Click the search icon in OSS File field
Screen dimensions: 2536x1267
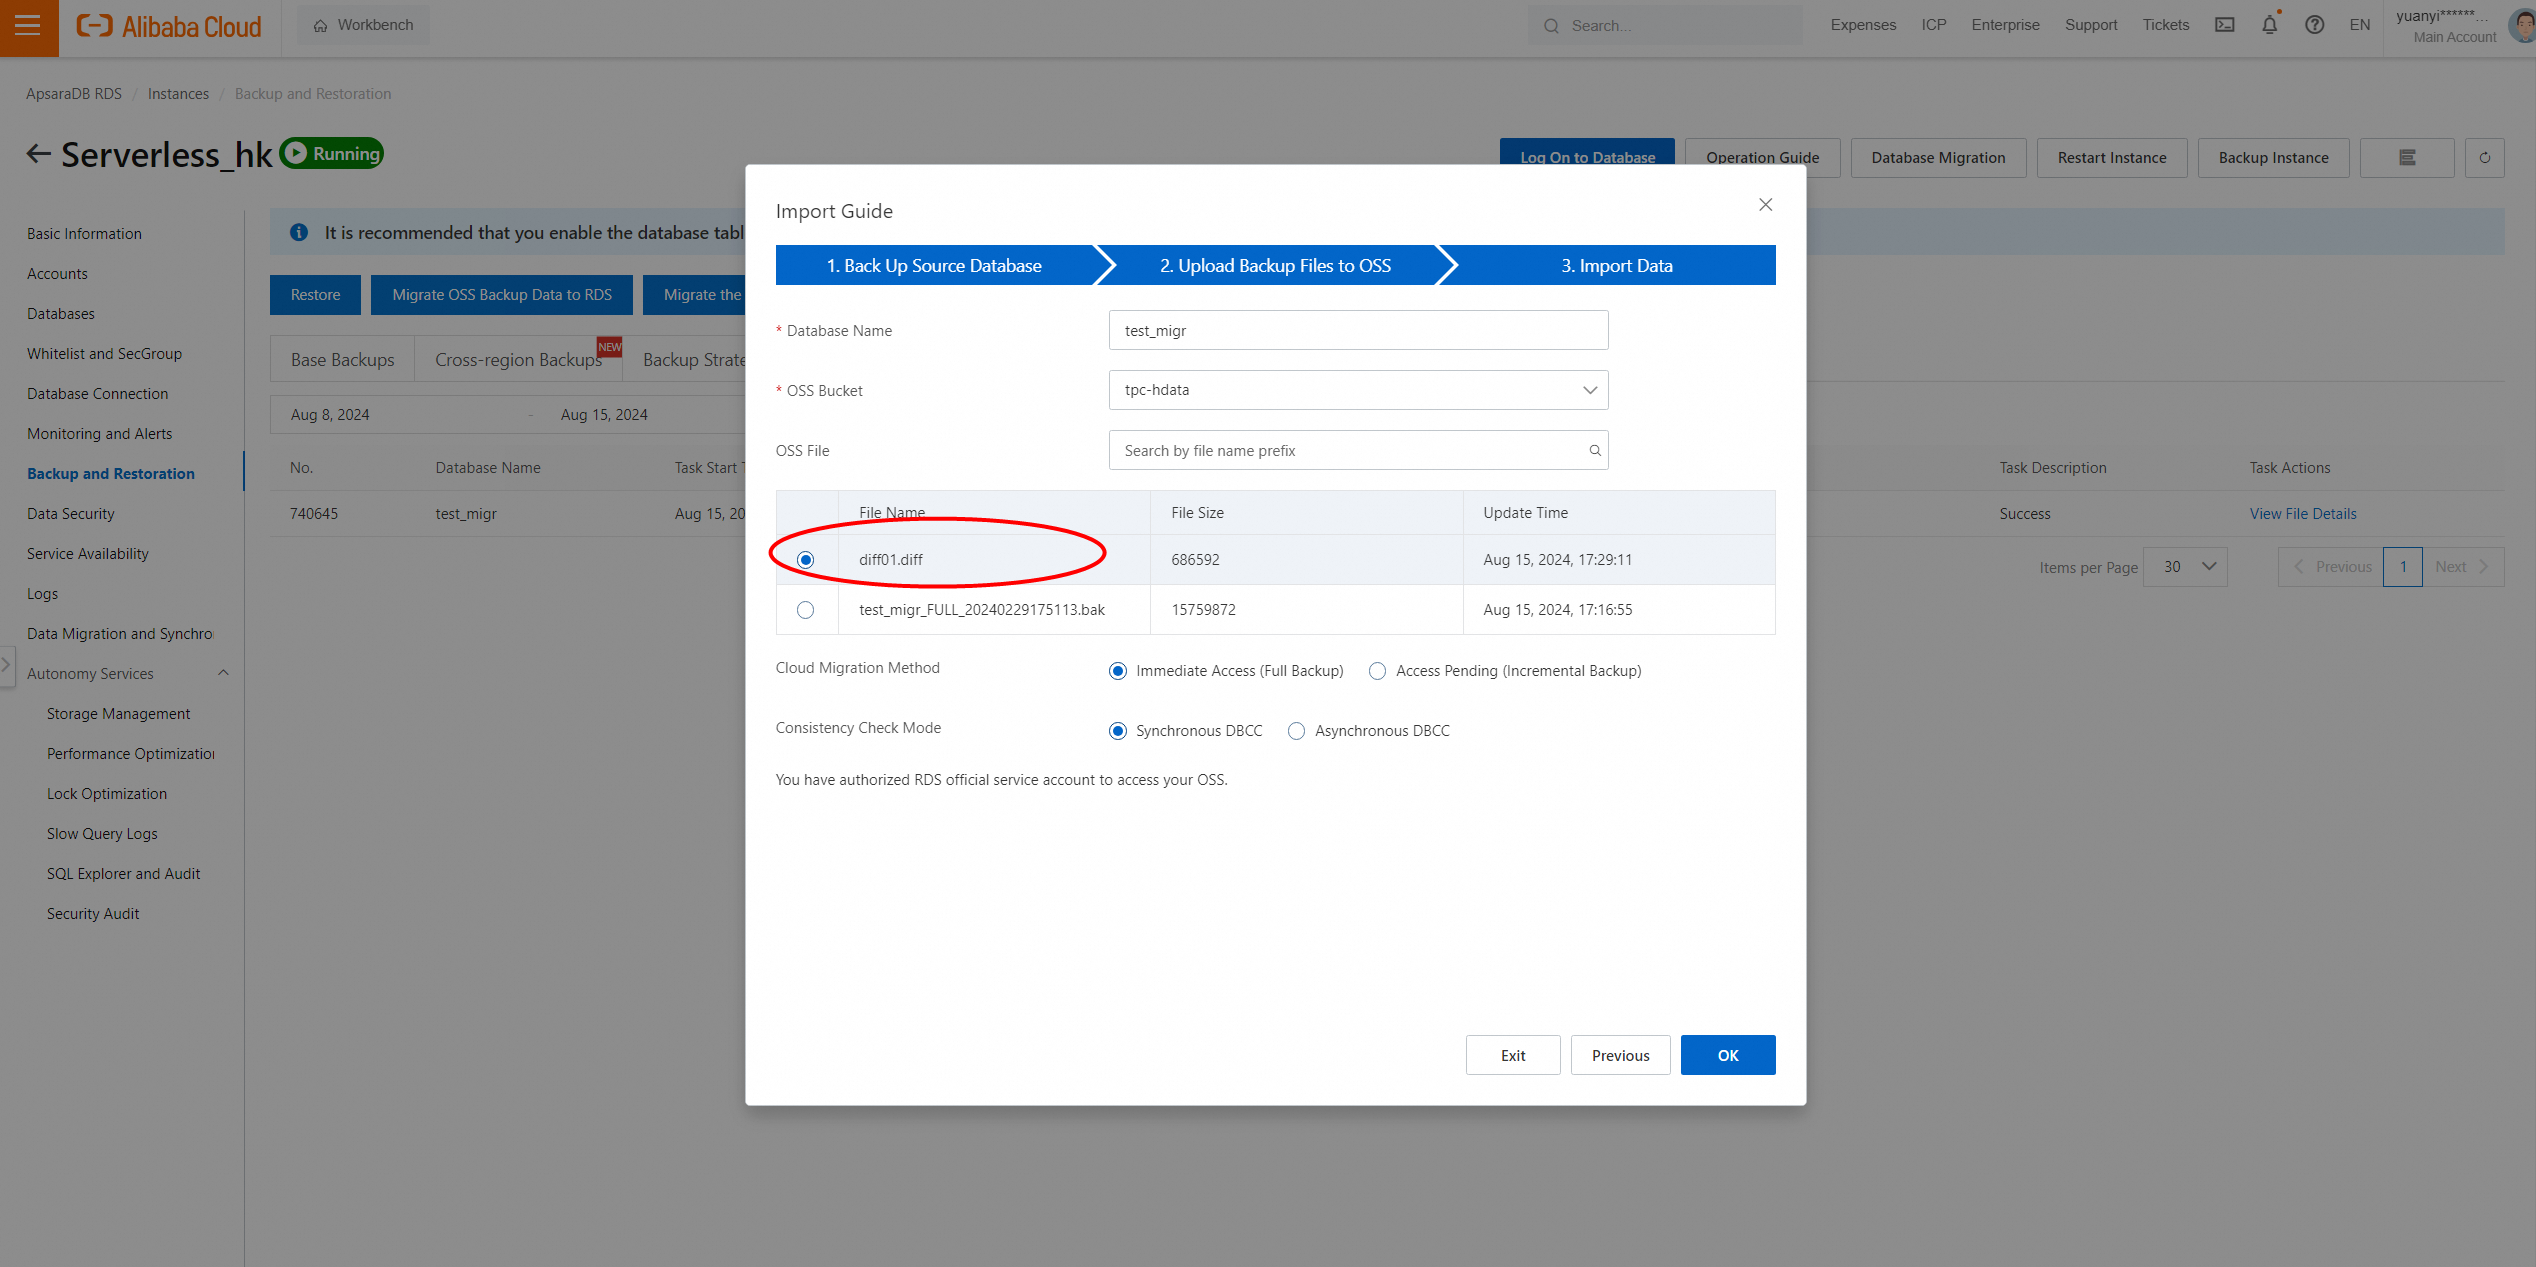1594,451
